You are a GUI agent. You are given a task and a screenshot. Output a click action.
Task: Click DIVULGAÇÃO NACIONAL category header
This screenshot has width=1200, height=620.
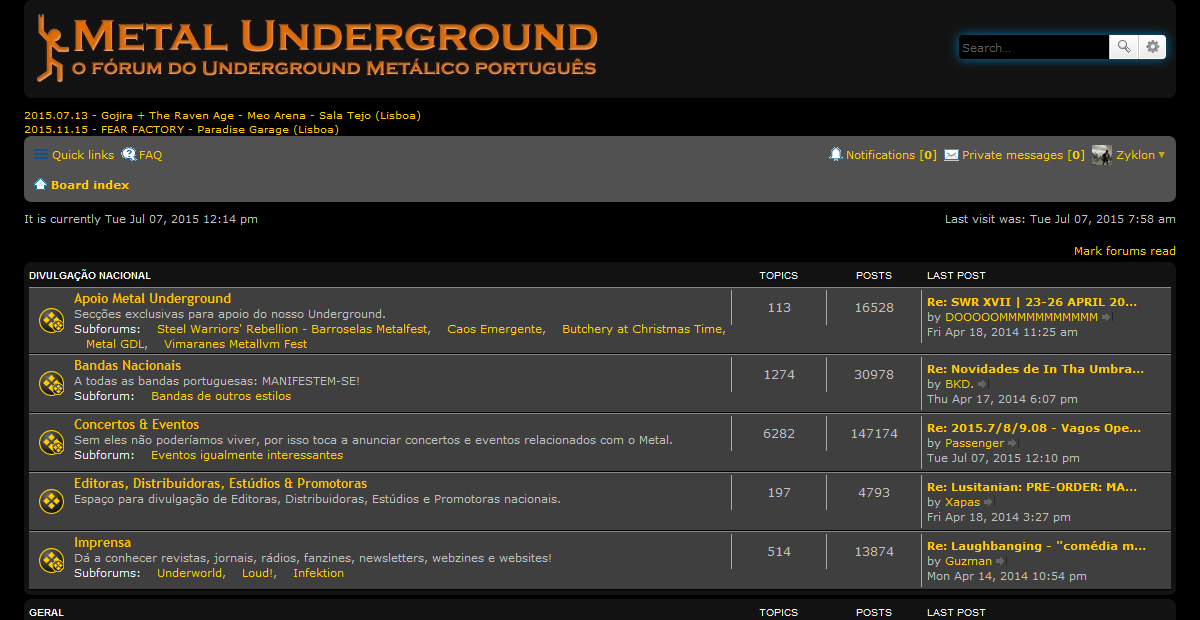click(90, 275)
